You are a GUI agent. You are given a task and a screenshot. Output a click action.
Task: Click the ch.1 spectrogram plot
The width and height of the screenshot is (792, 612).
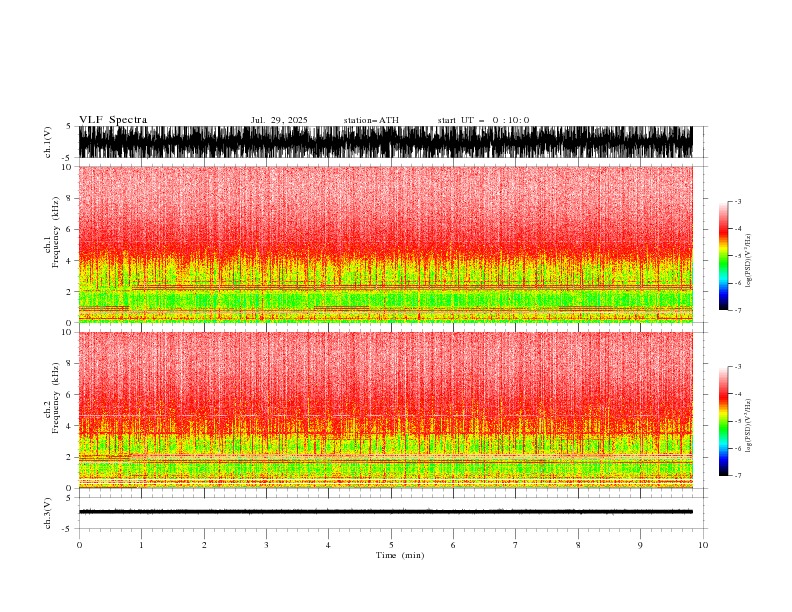pyautogui.click(x=386, y=244)
